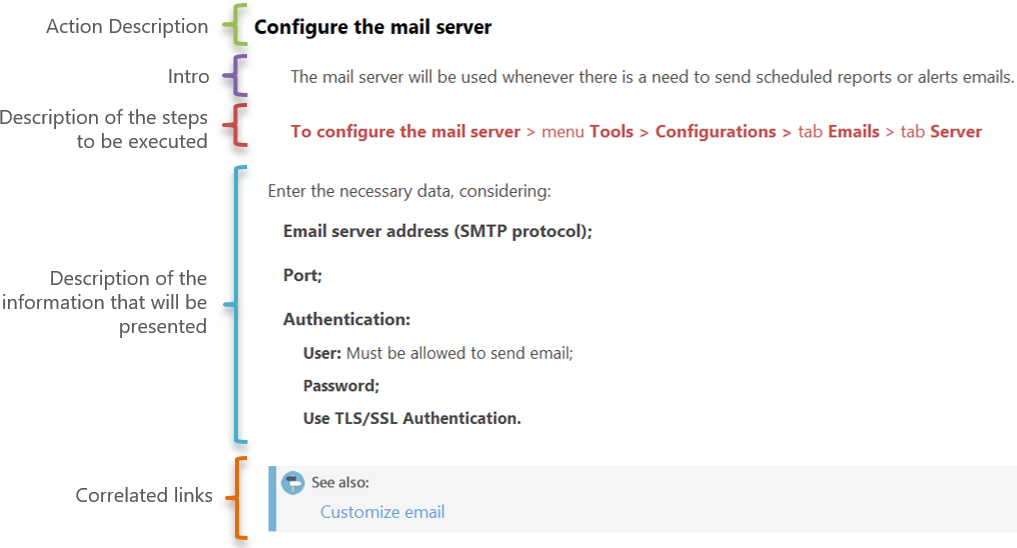Click the Email server address (SMTP protocol) item
This screenshot has height=548, width=1017.
[438, 231]
